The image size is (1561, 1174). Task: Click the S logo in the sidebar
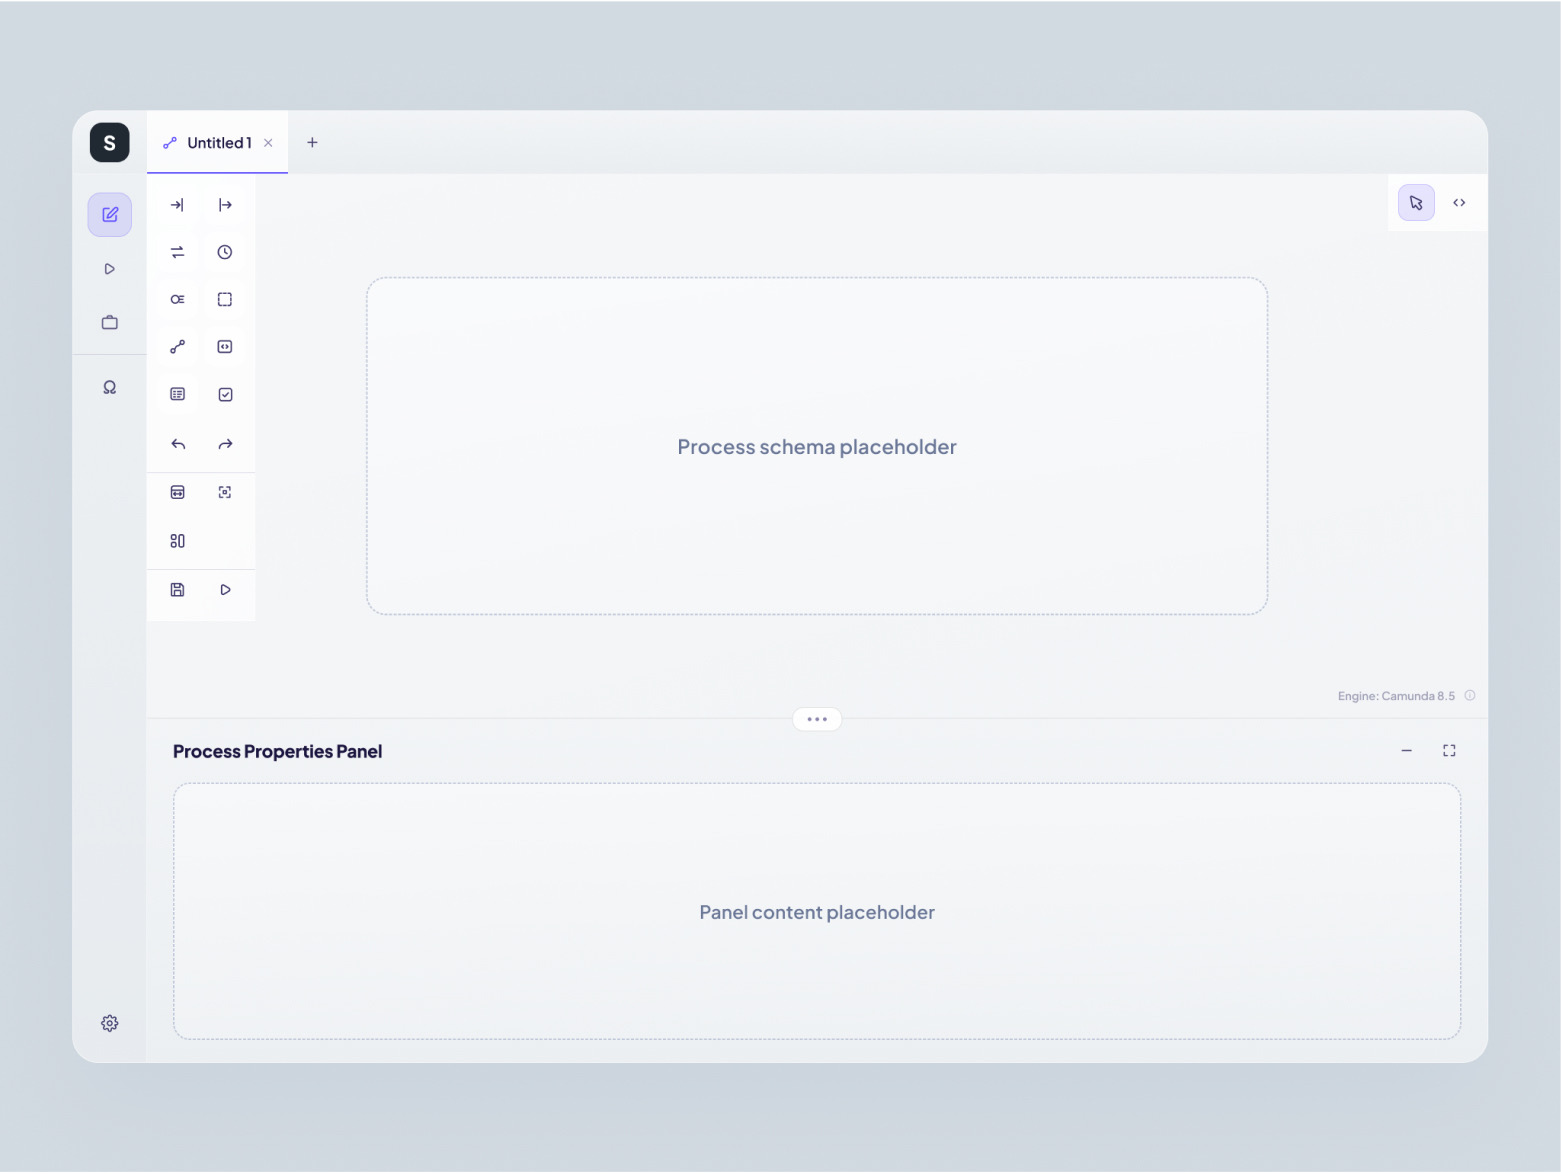110,143
